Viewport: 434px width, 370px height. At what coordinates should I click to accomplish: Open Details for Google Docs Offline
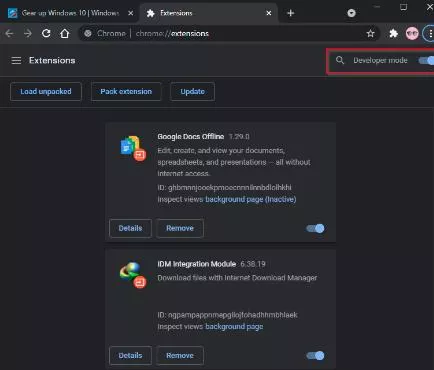[x=130, y=228]
